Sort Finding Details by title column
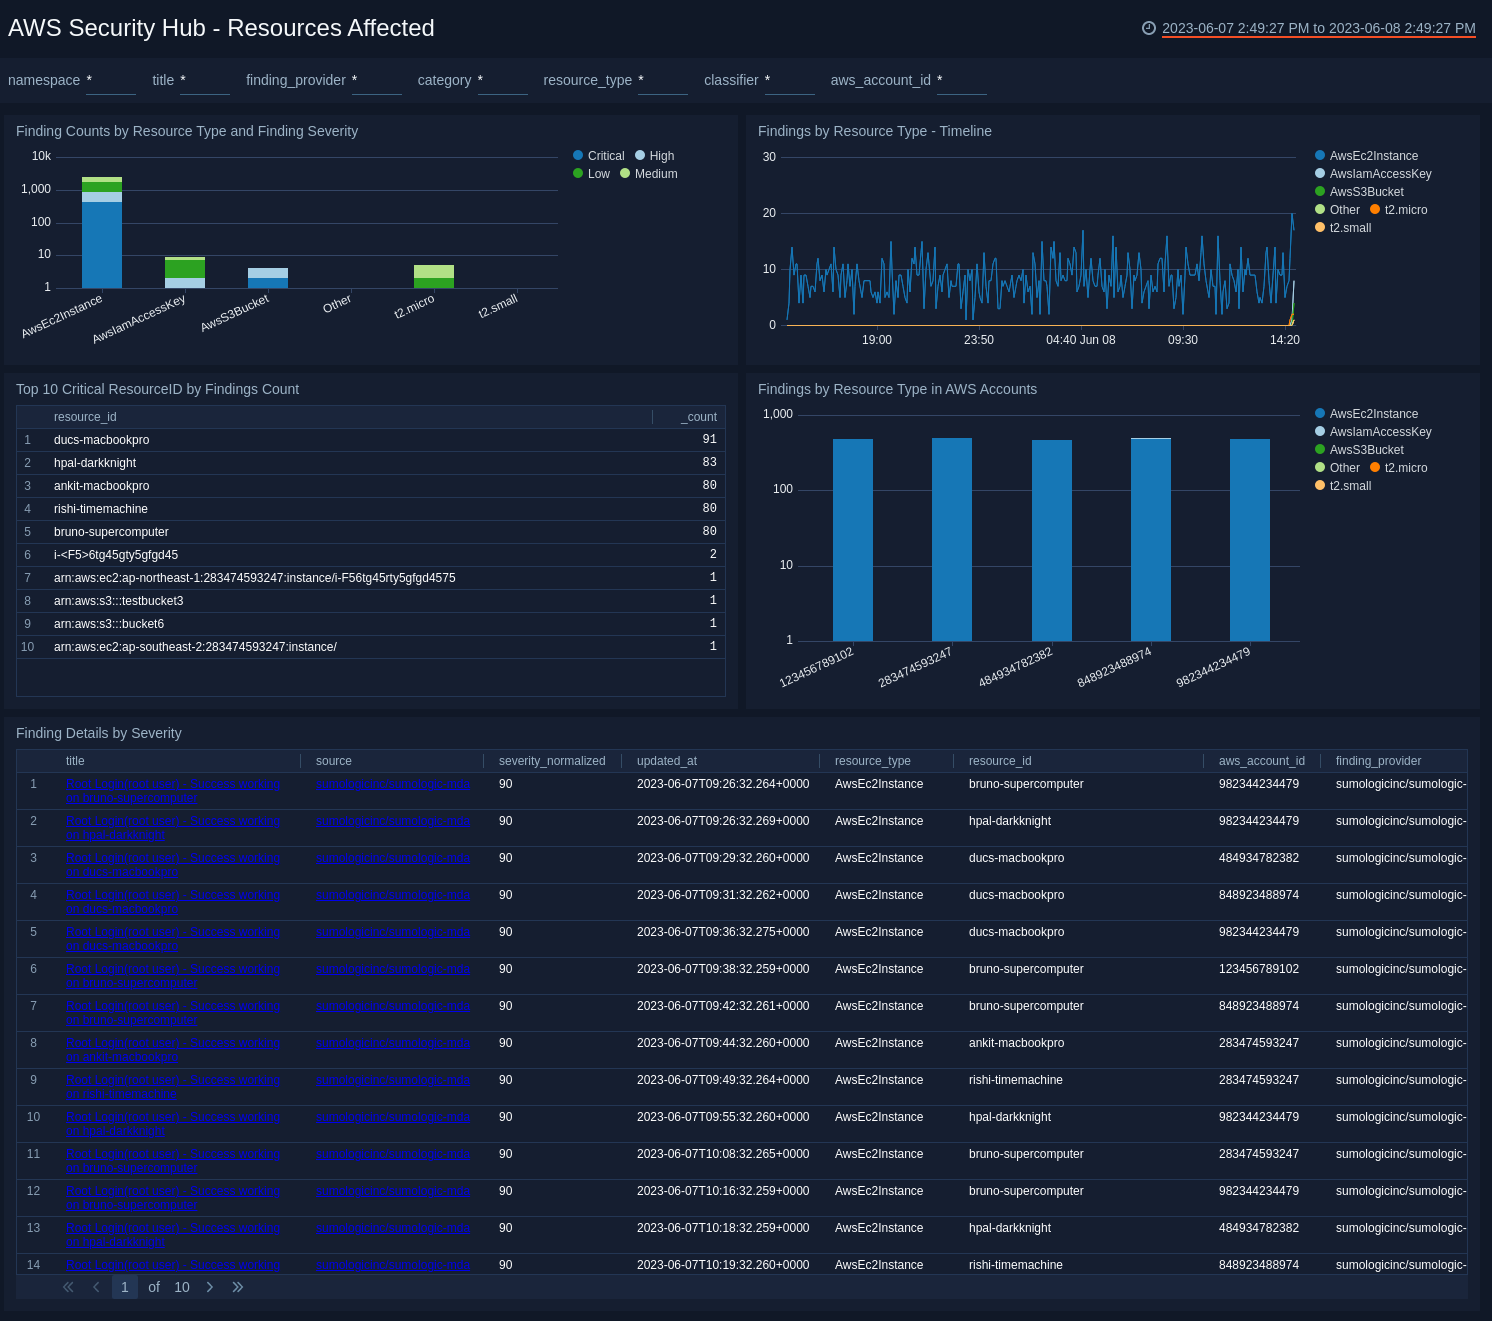 pos(75,761)
